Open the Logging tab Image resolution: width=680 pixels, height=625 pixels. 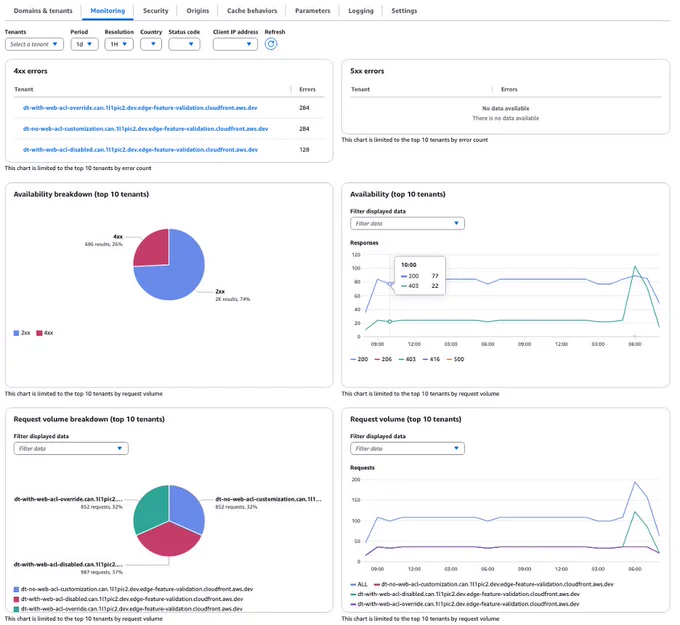tap(361, 10)
